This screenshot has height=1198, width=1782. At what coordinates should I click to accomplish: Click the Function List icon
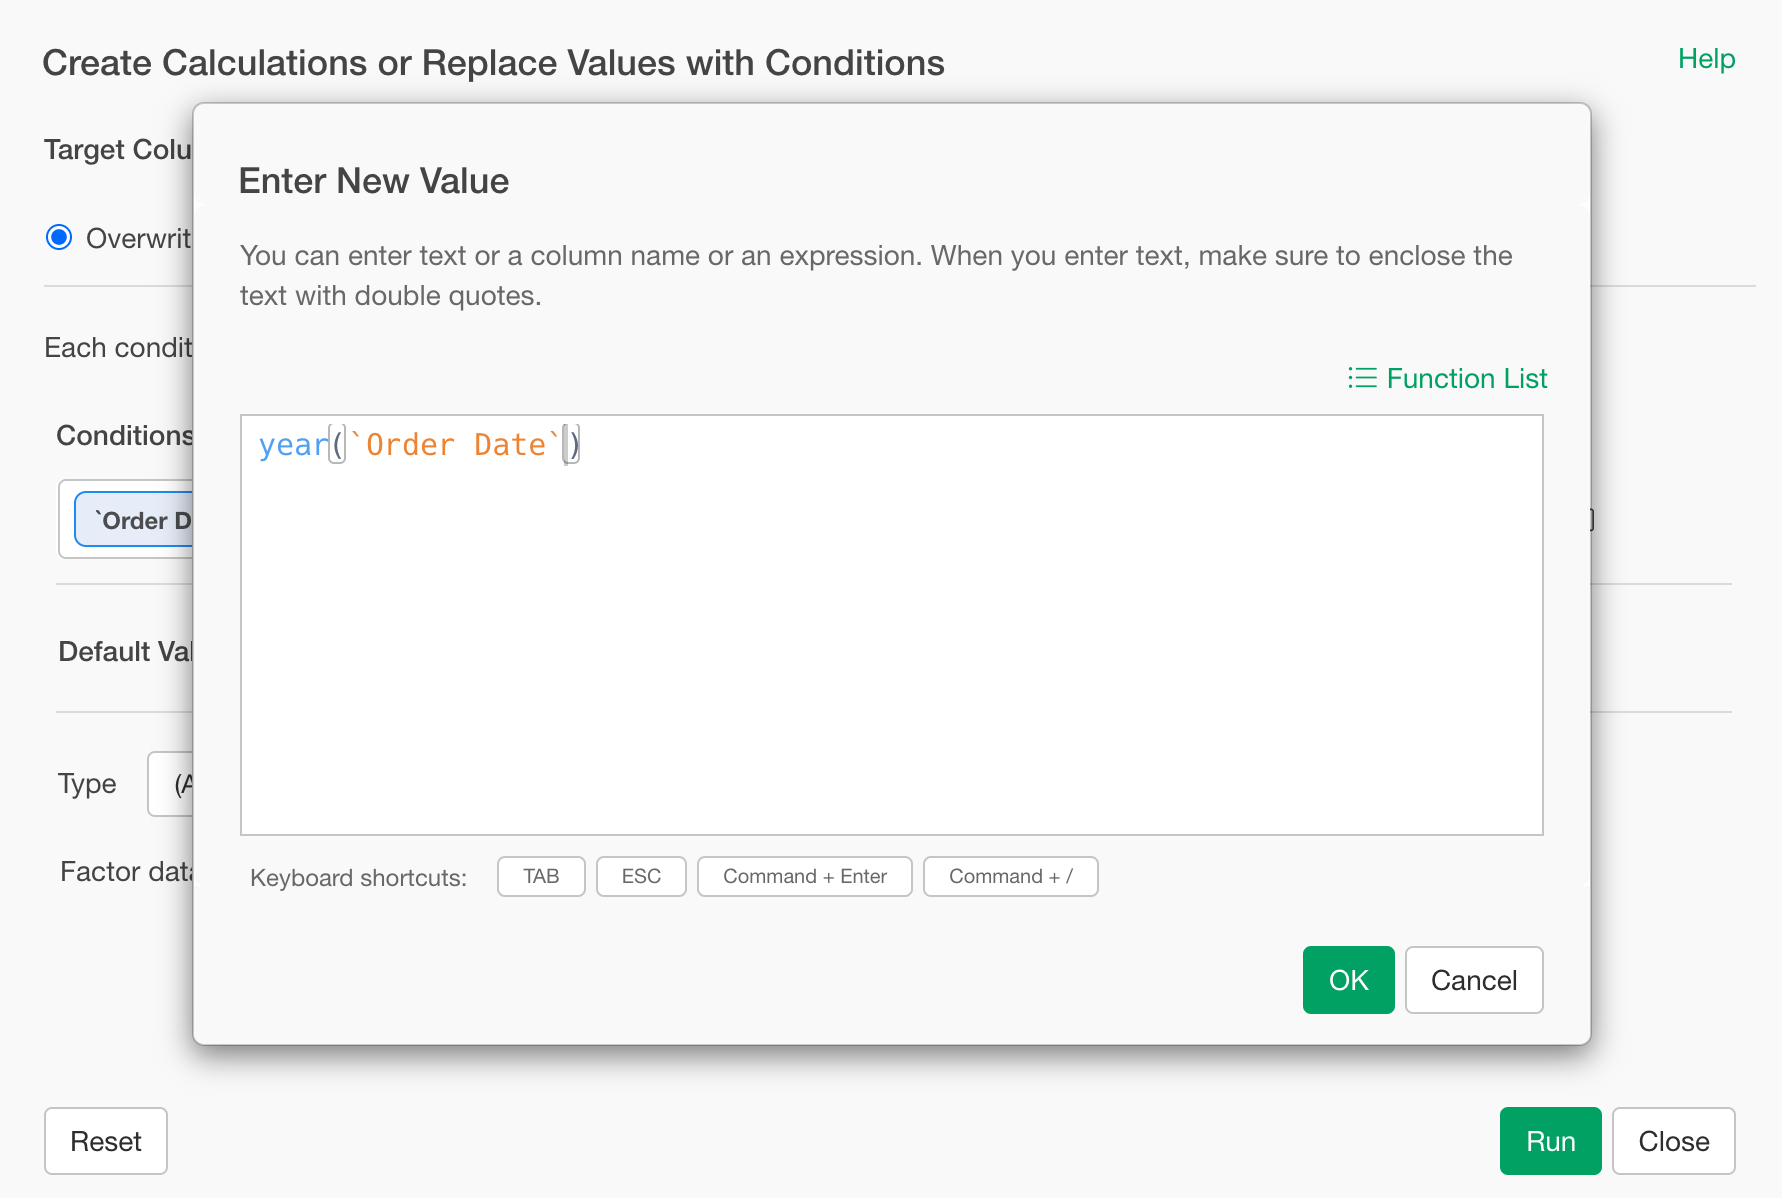[1362, 378]
